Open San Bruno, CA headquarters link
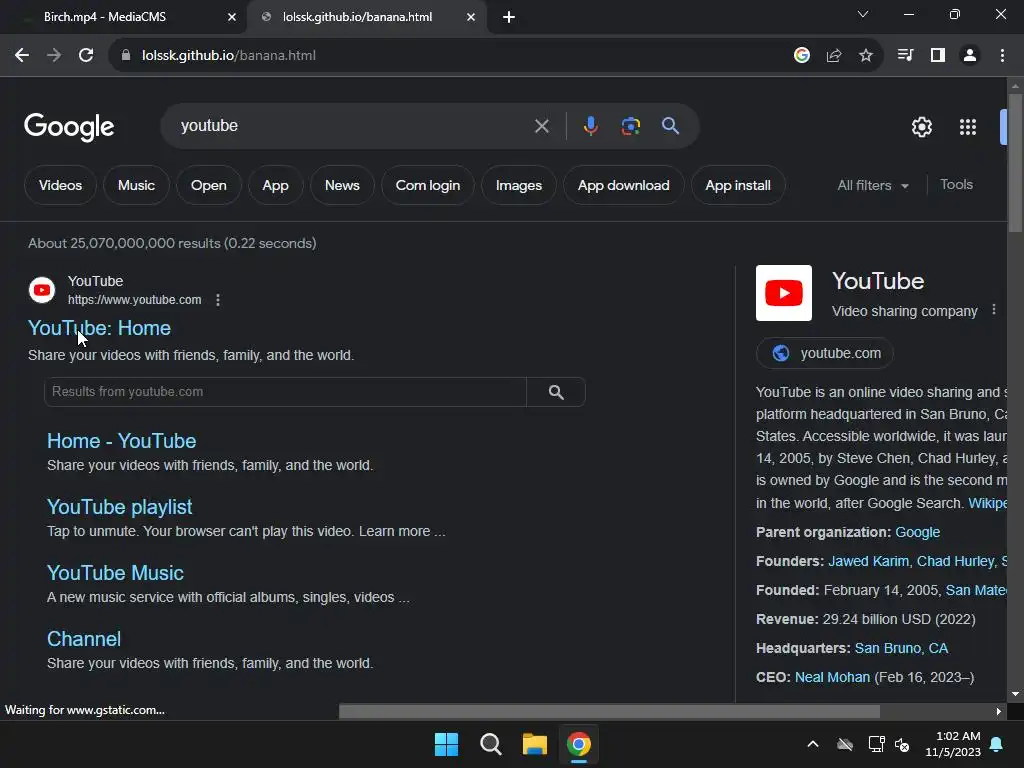This screenshot has height=768, width=1024. click(x=901, y=648)
